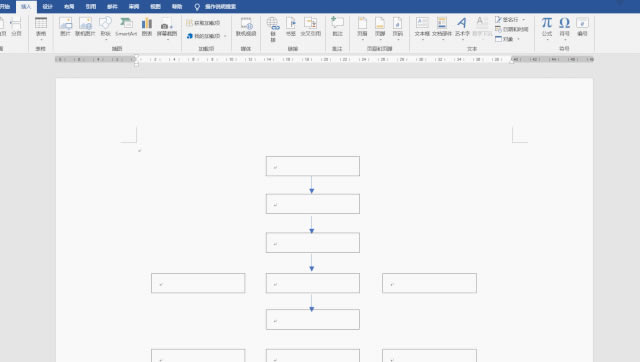Expand the My Add-ins dropdown arrow
Screen dimensions: 640x362
[x=225, y=36]
